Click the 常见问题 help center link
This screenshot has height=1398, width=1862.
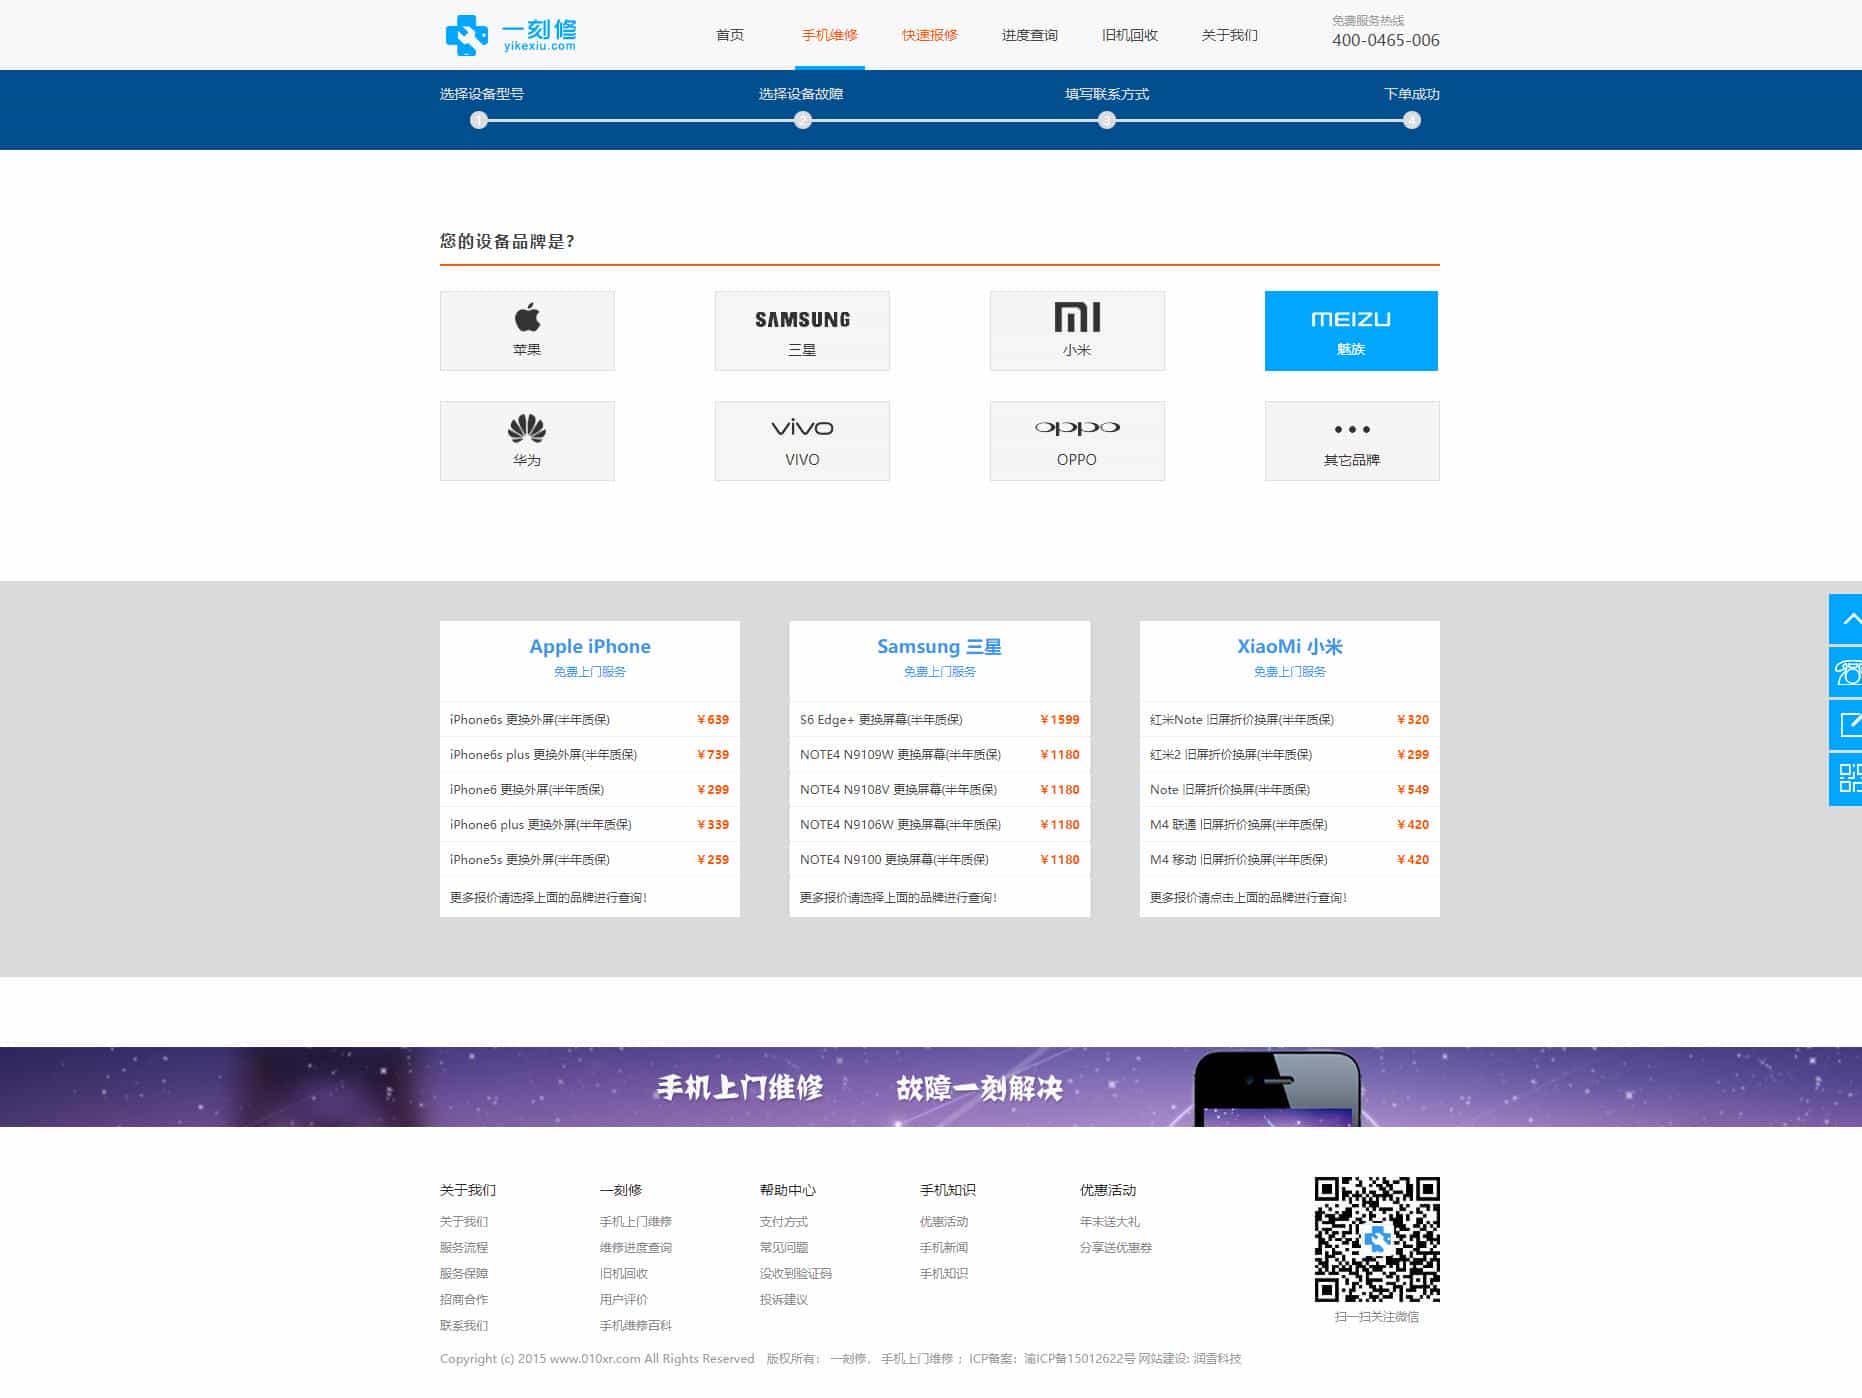pos(784,1247)
